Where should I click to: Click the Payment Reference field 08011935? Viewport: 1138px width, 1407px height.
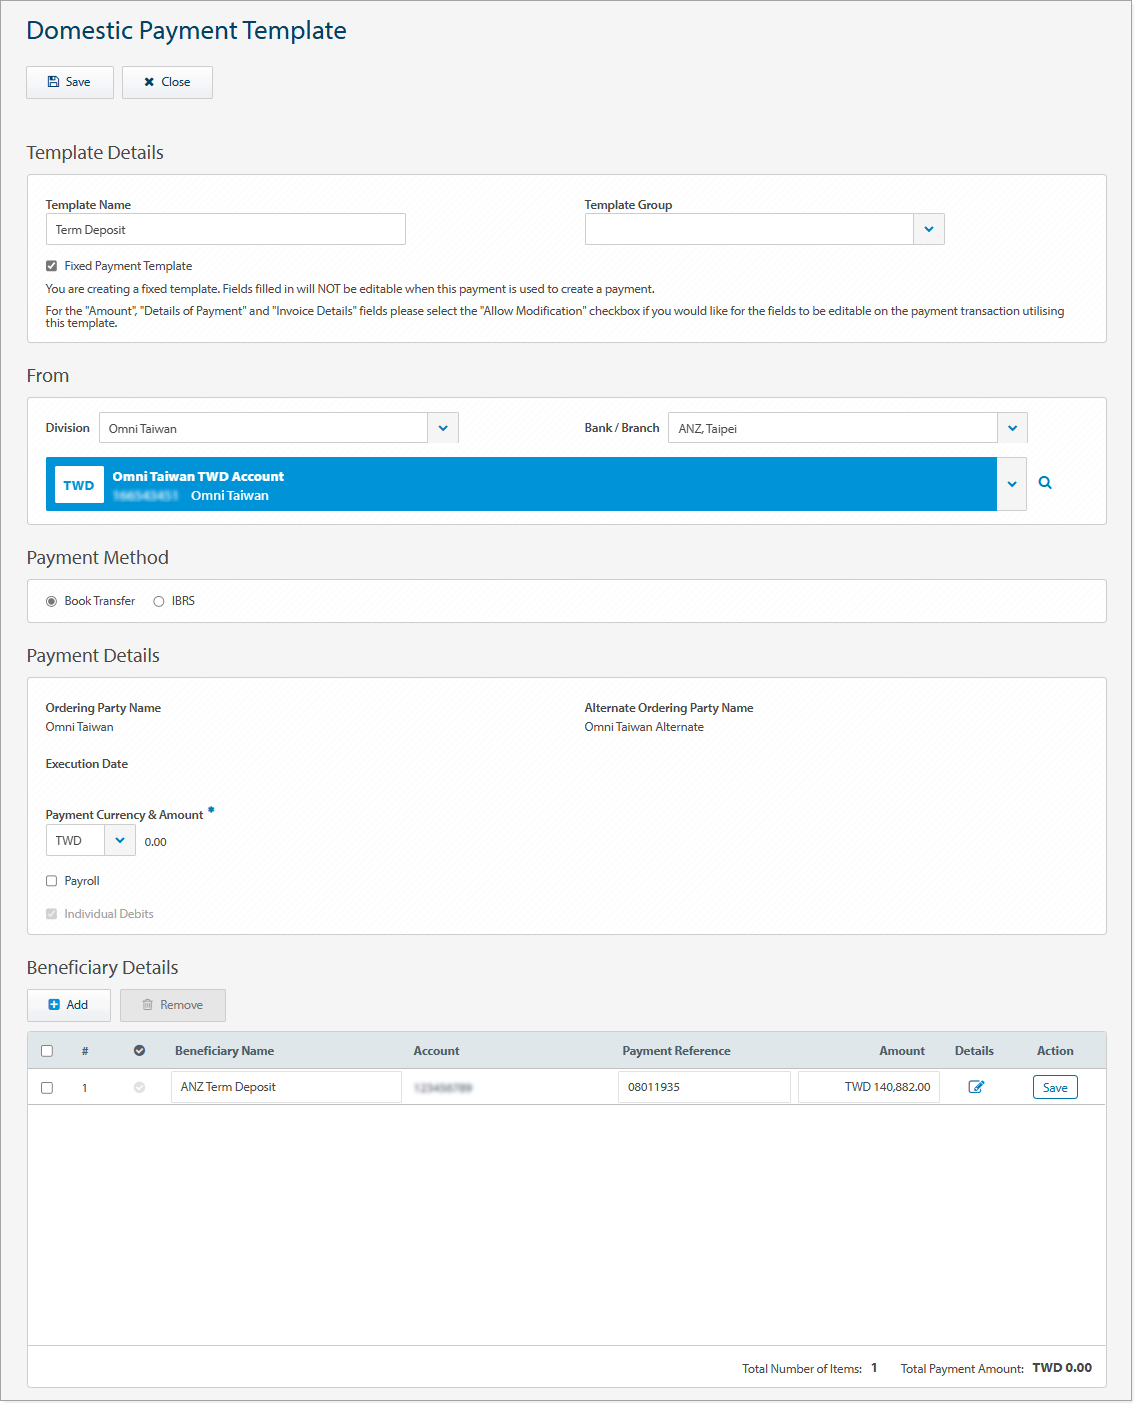[x=703, y=1087]
